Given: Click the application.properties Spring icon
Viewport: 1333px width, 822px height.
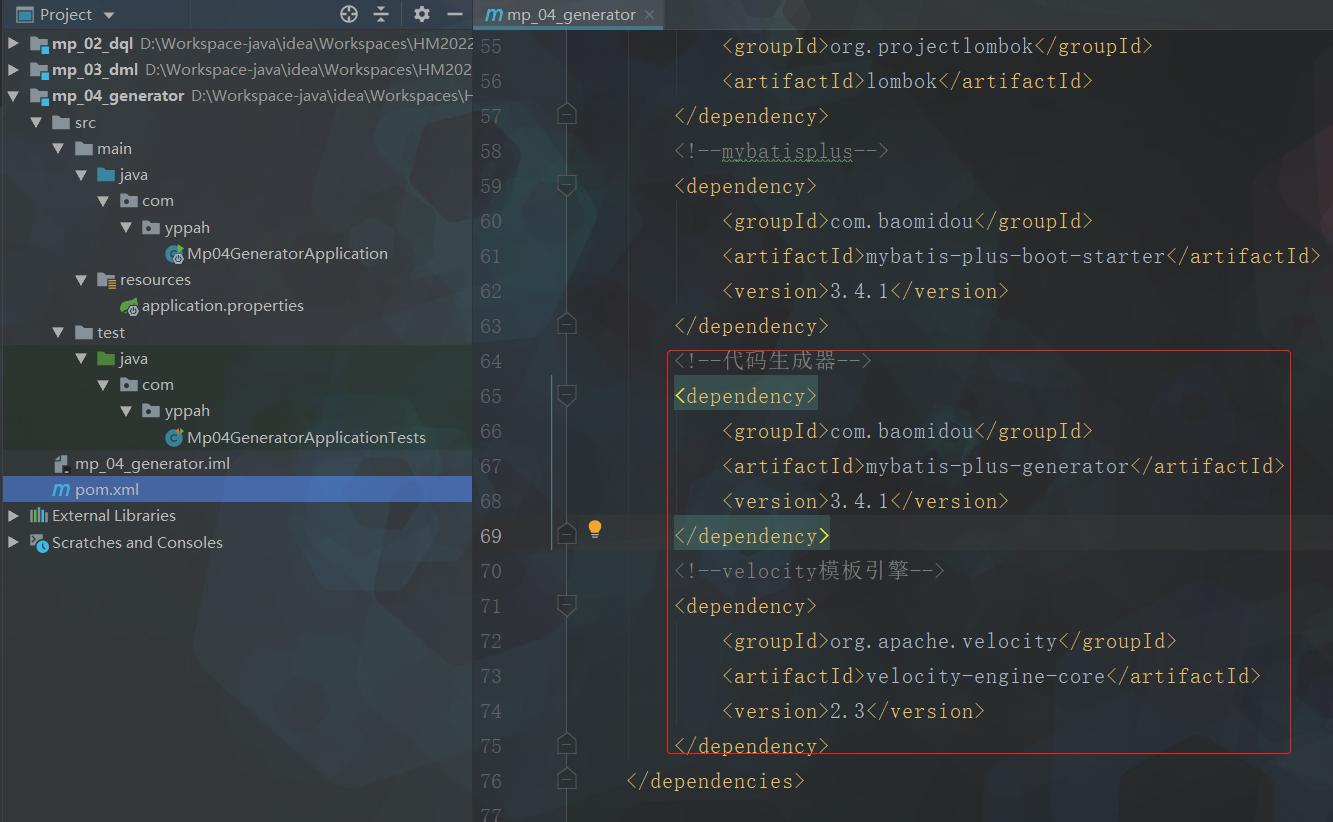Looking at the screenshot, I should (129, 306).
